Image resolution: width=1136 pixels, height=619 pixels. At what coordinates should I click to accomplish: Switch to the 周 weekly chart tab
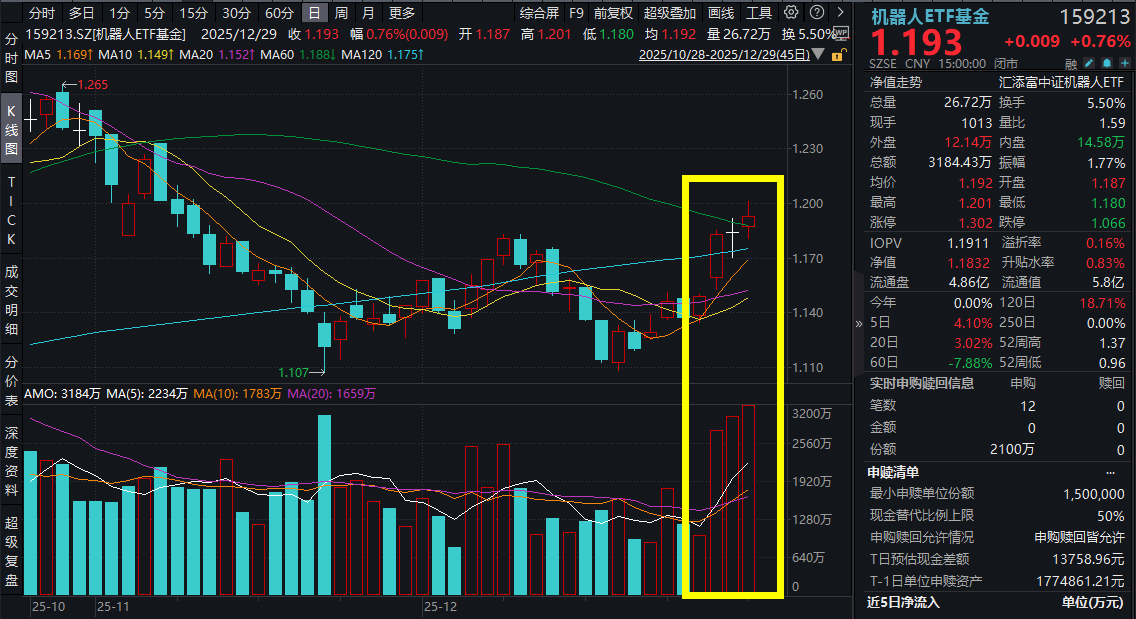click(x=341, y=13)
